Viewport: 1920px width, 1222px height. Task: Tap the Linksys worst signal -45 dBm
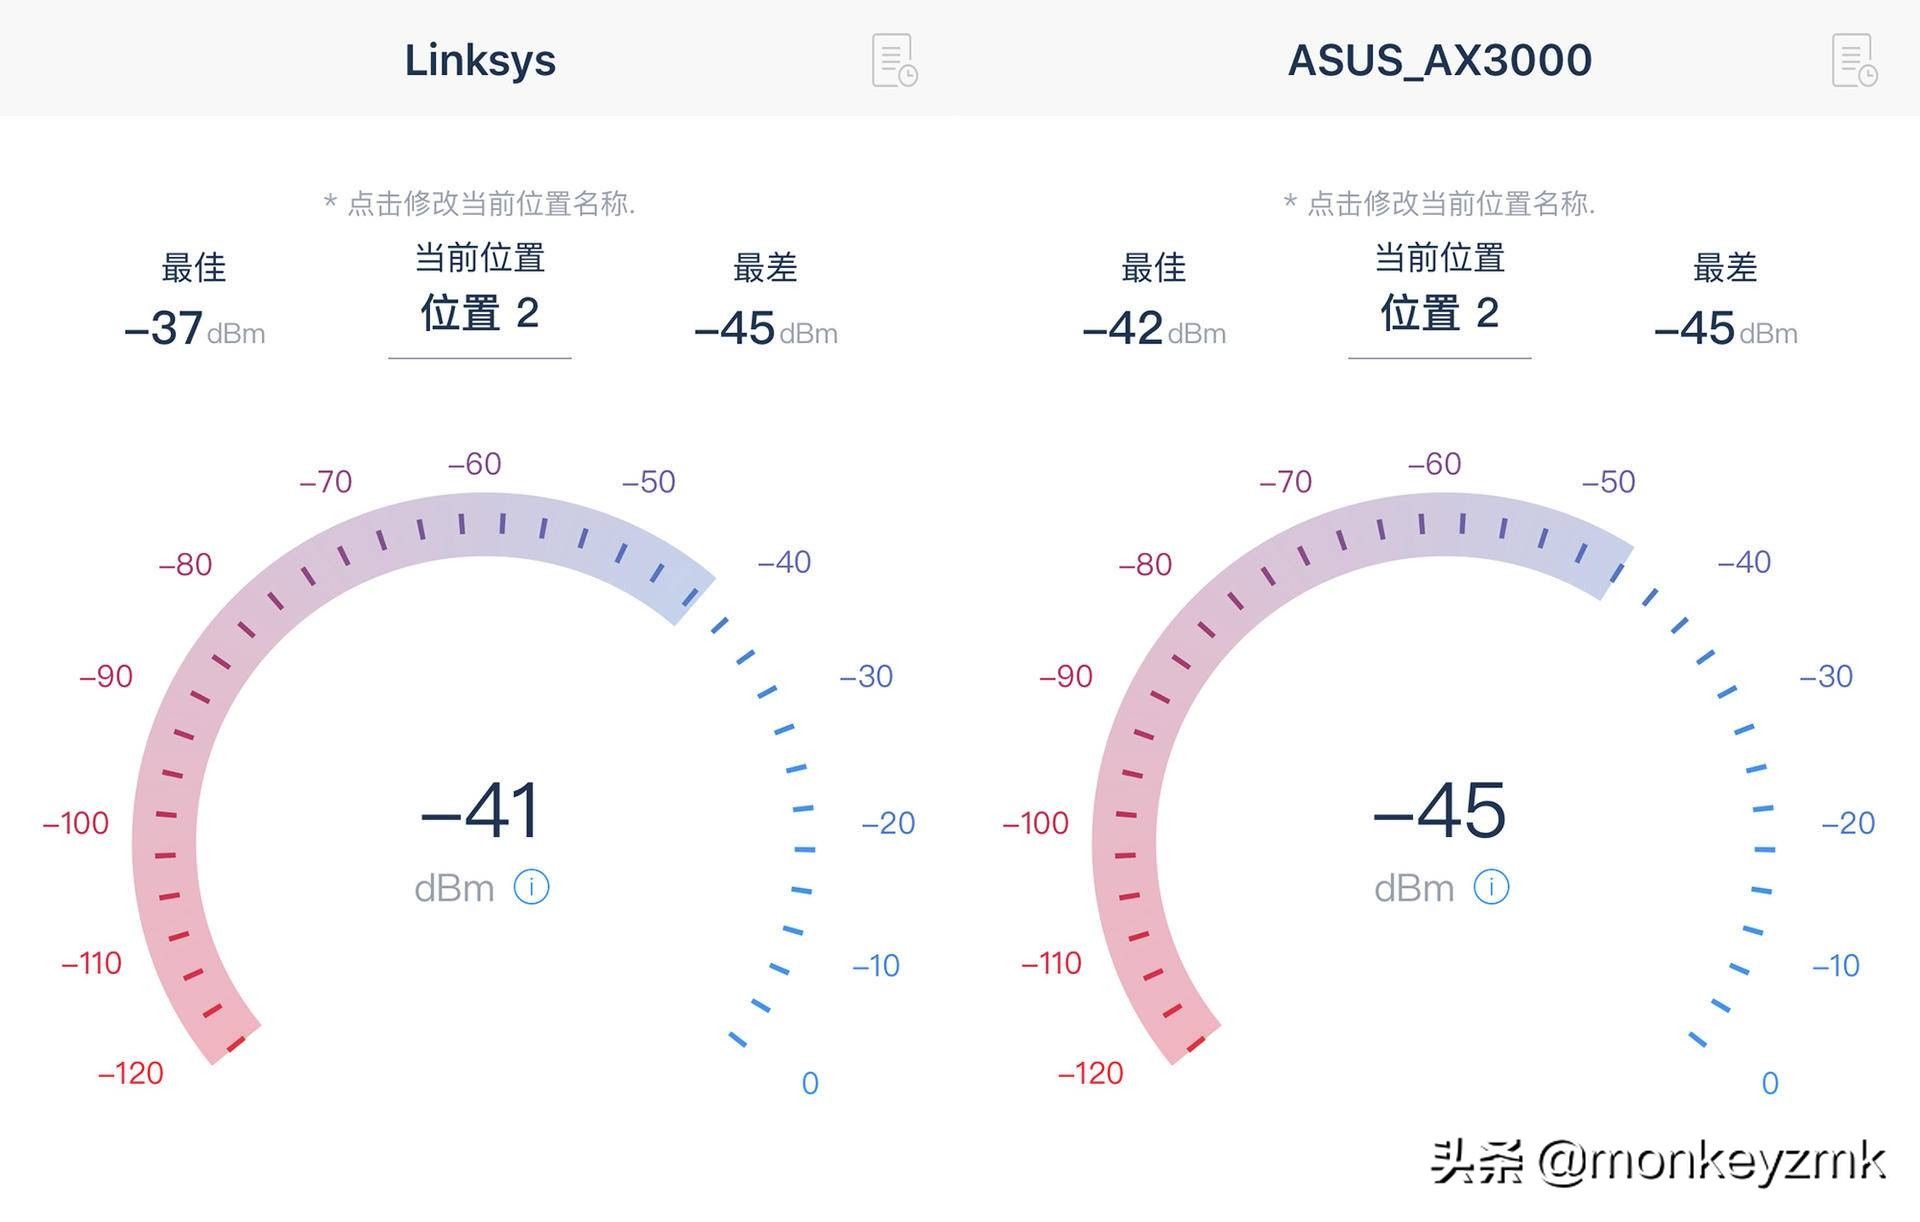click(766, 328)
